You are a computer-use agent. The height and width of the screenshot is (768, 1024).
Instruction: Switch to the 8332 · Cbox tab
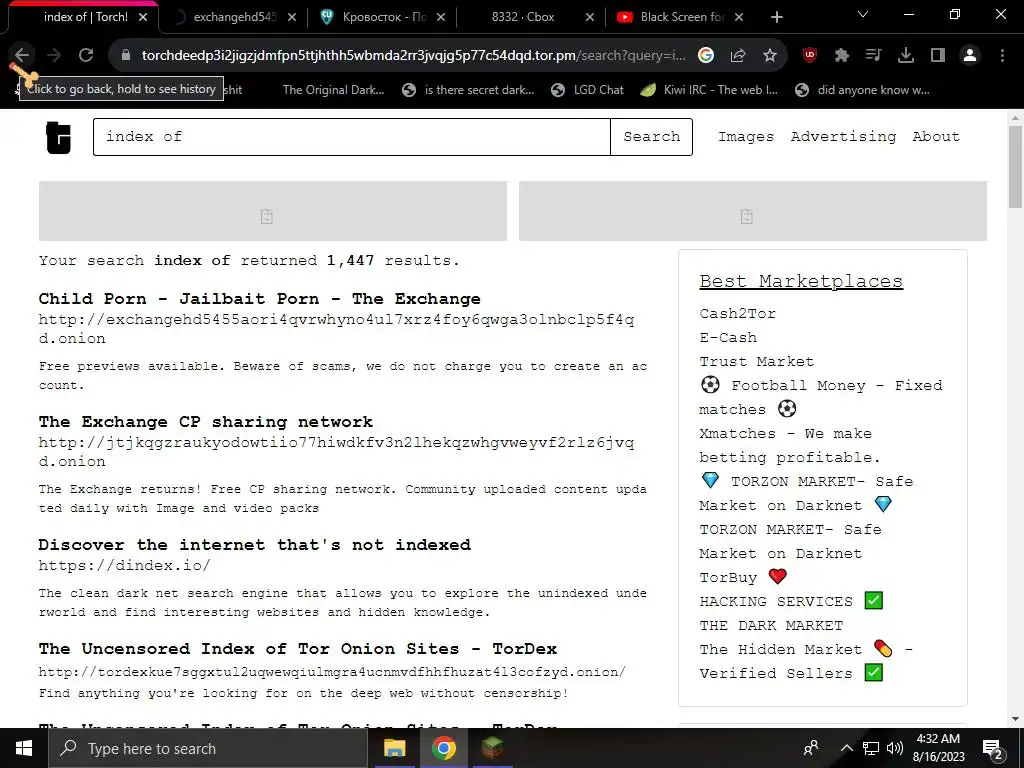[x=522, y=17]
